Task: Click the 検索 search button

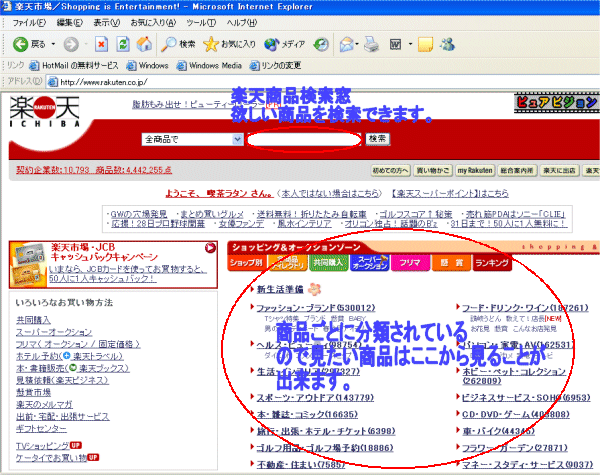Action: click(378, 139)
